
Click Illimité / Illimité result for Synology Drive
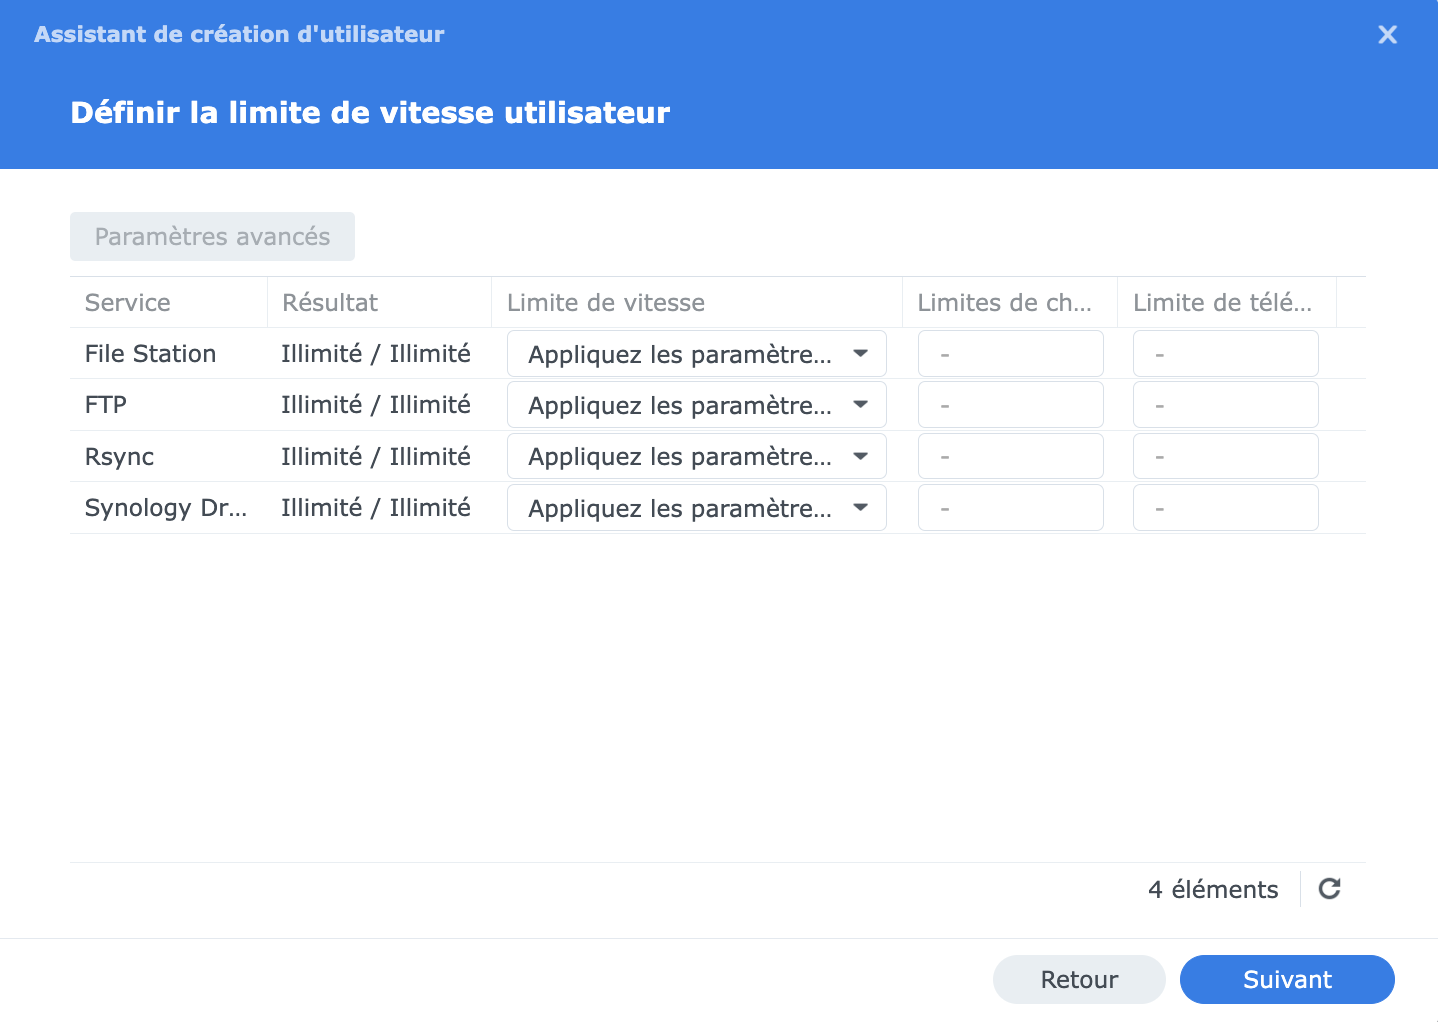pos(376,508)
